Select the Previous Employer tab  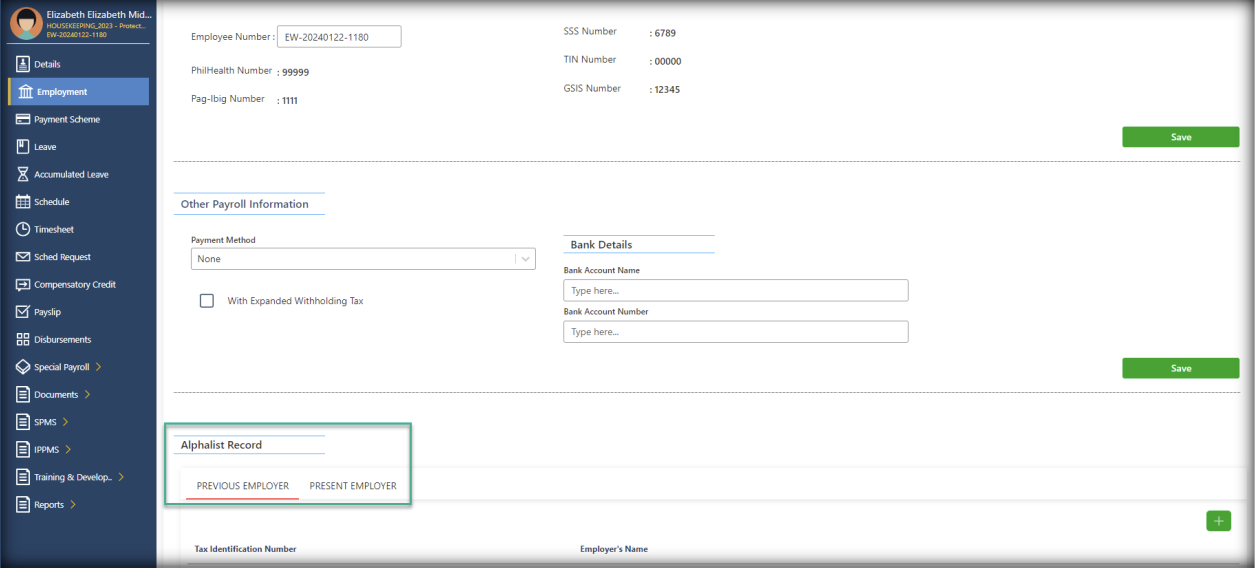coord(243,486)
